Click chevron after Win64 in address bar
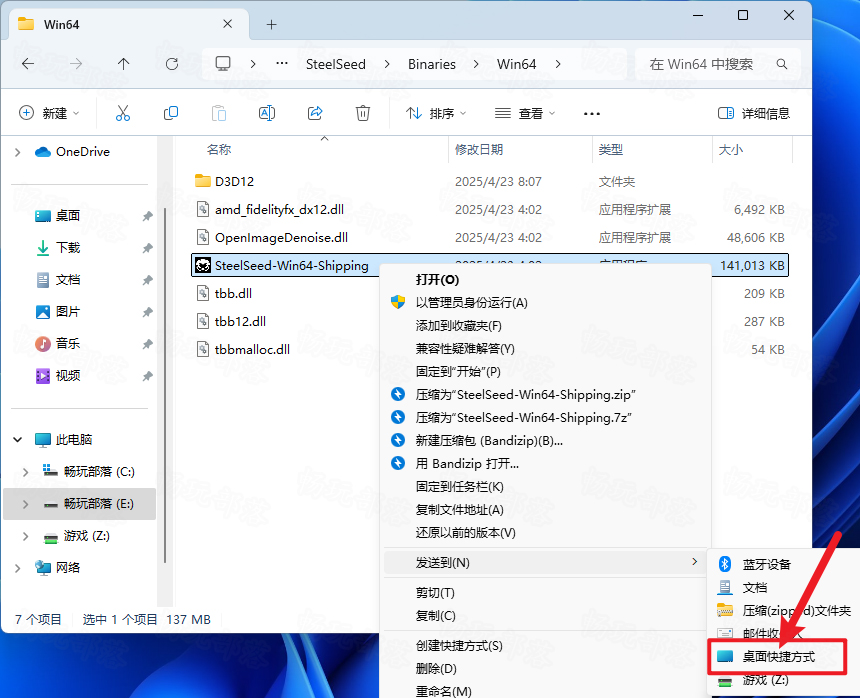860x698 pixels. point(558,64)
